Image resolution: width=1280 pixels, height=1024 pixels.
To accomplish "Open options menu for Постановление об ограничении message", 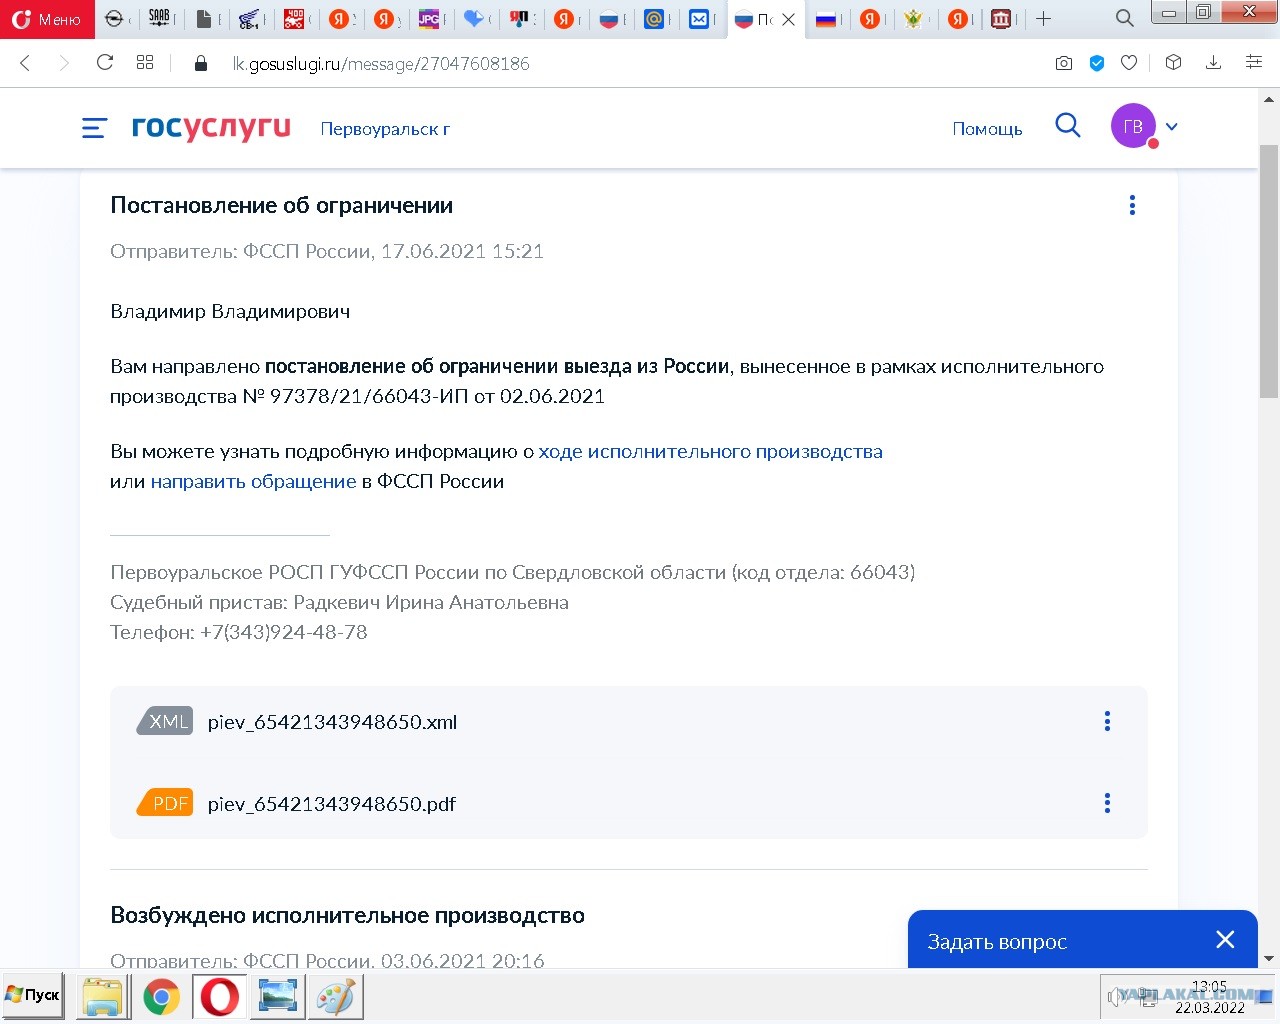I will [1132, 205].
